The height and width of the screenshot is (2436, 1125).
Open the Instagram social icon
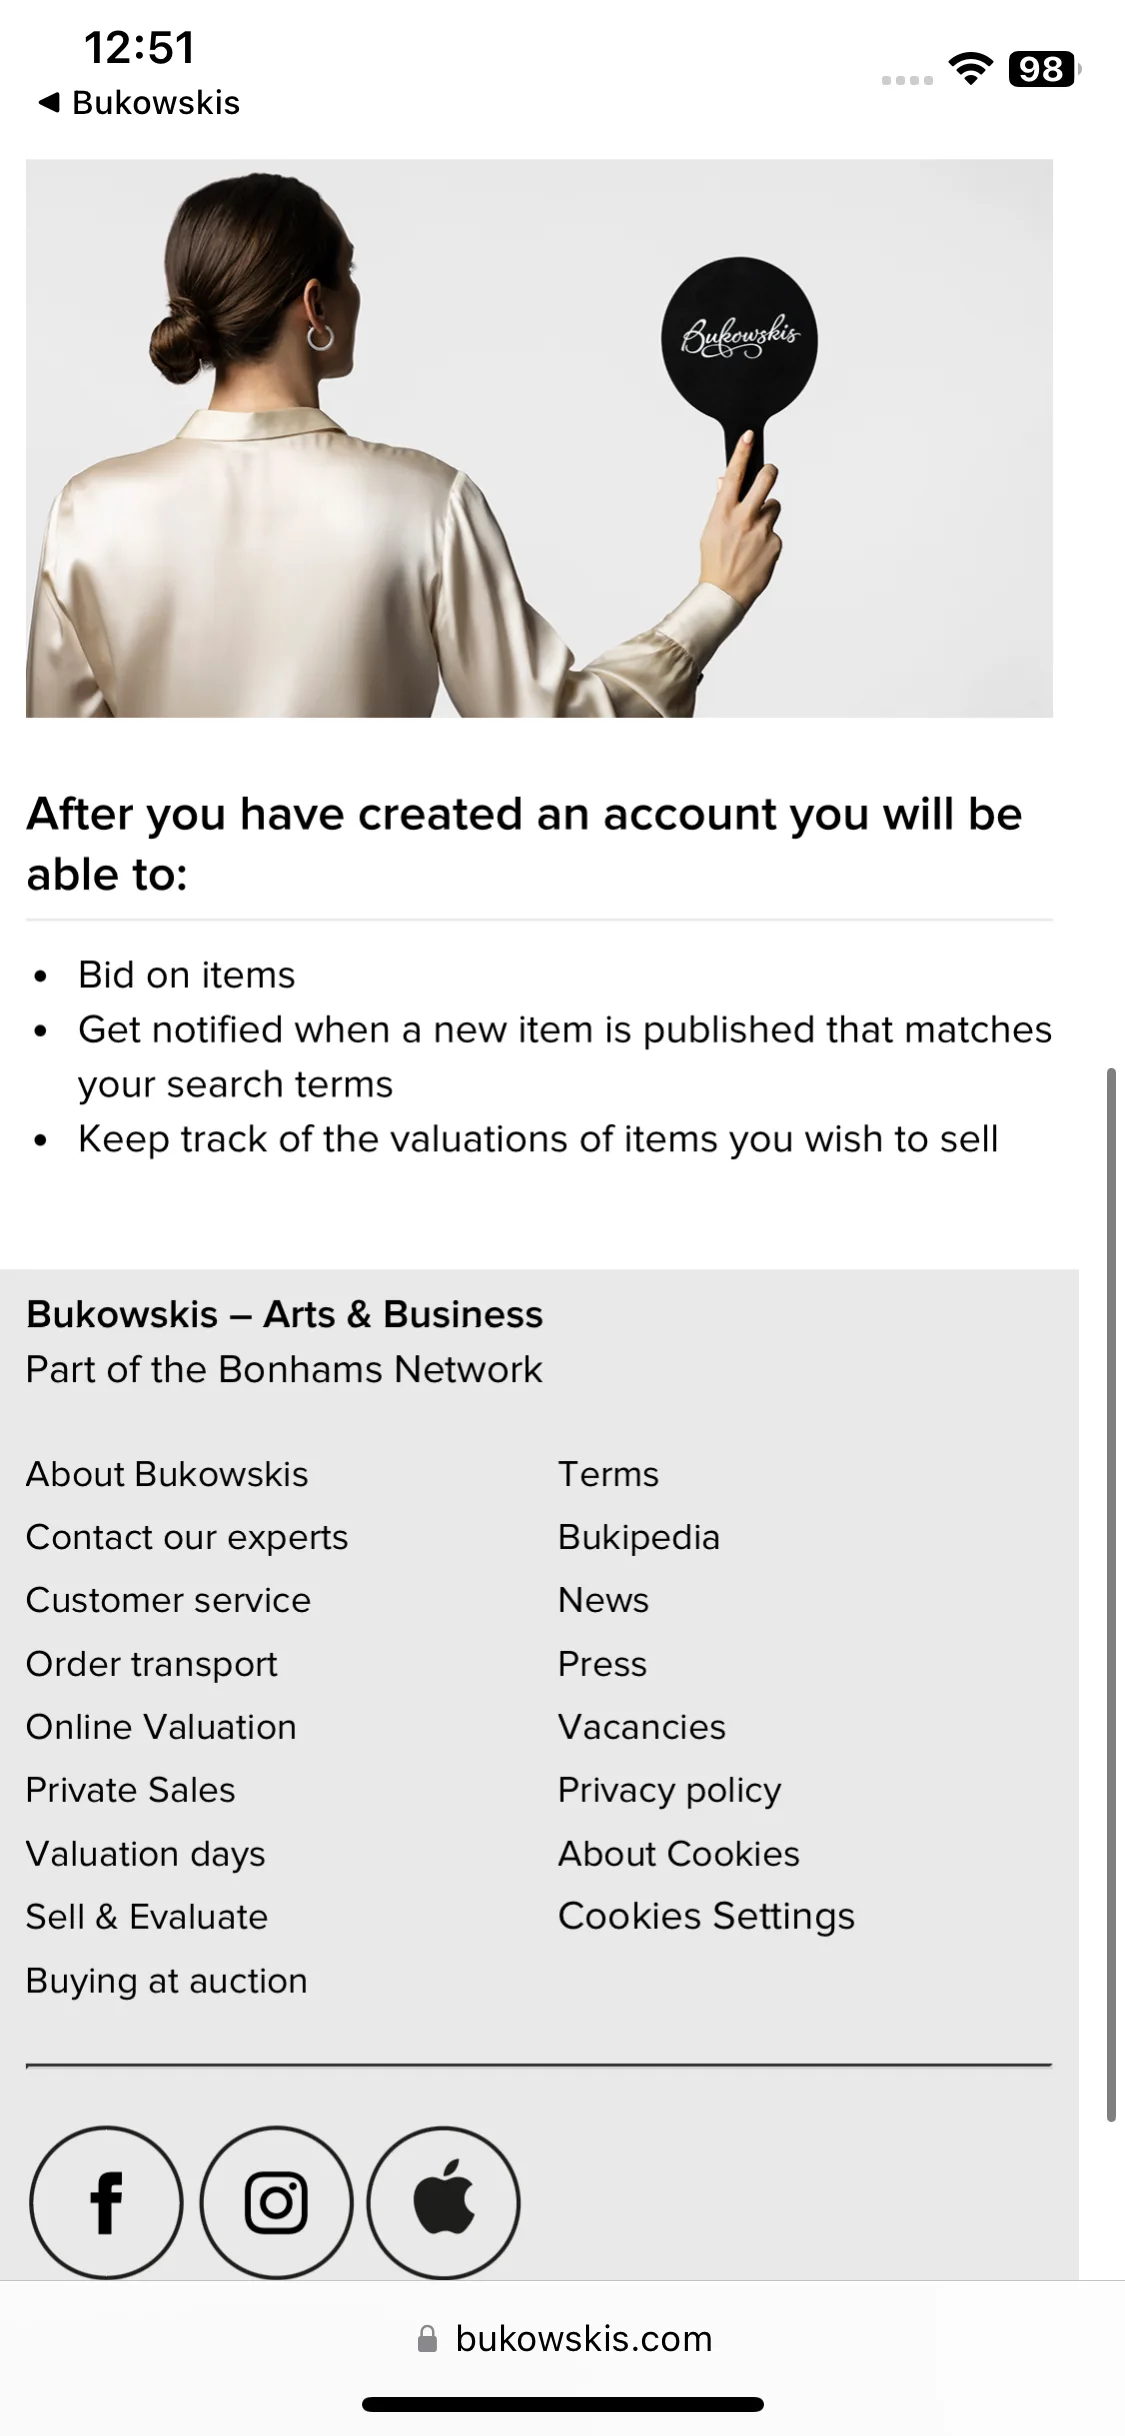point(276,2202)
